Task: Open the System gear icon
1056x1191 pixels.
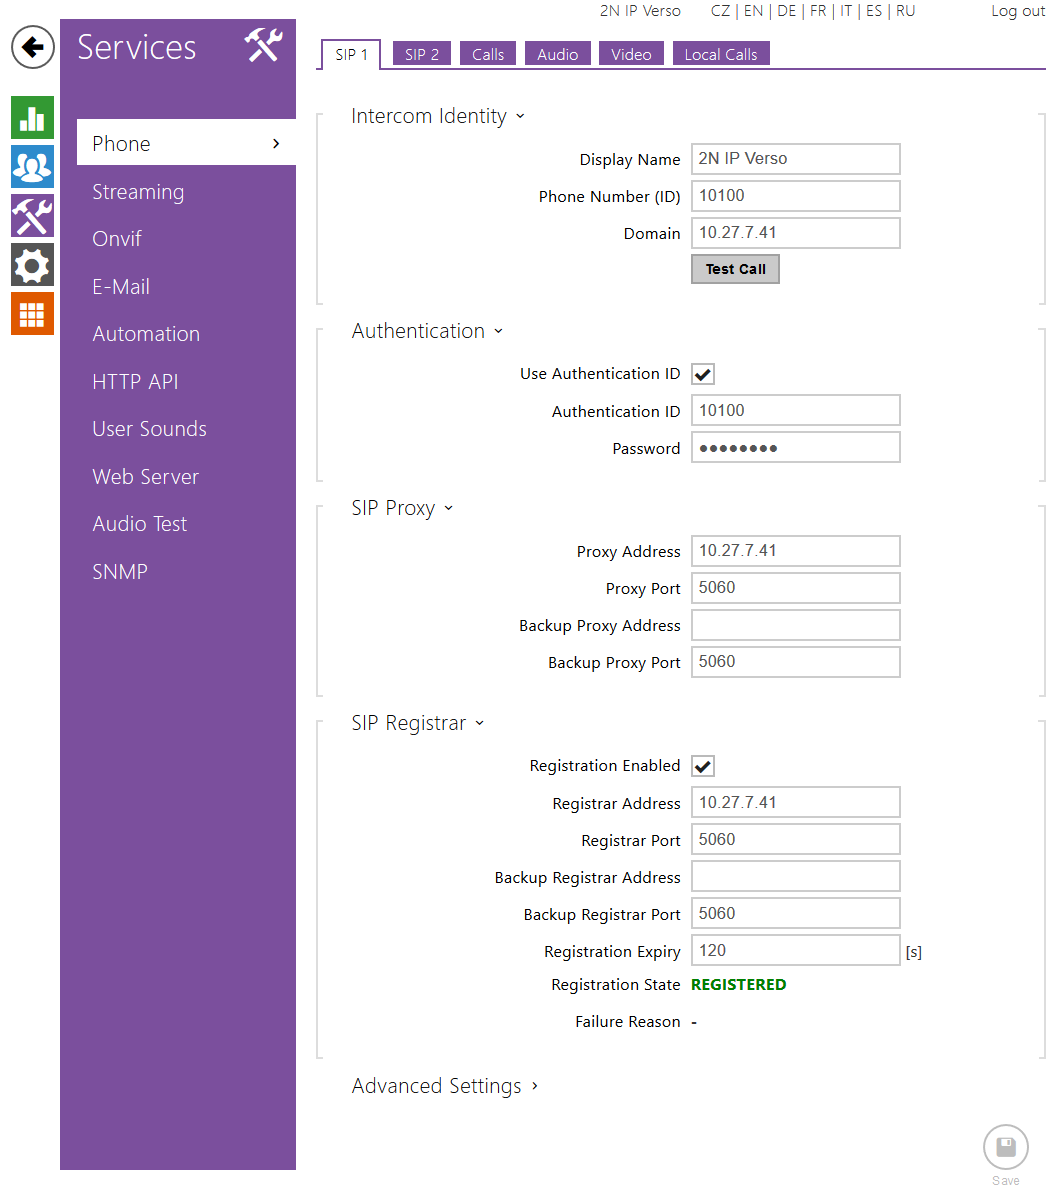Action: coord(32,265)
